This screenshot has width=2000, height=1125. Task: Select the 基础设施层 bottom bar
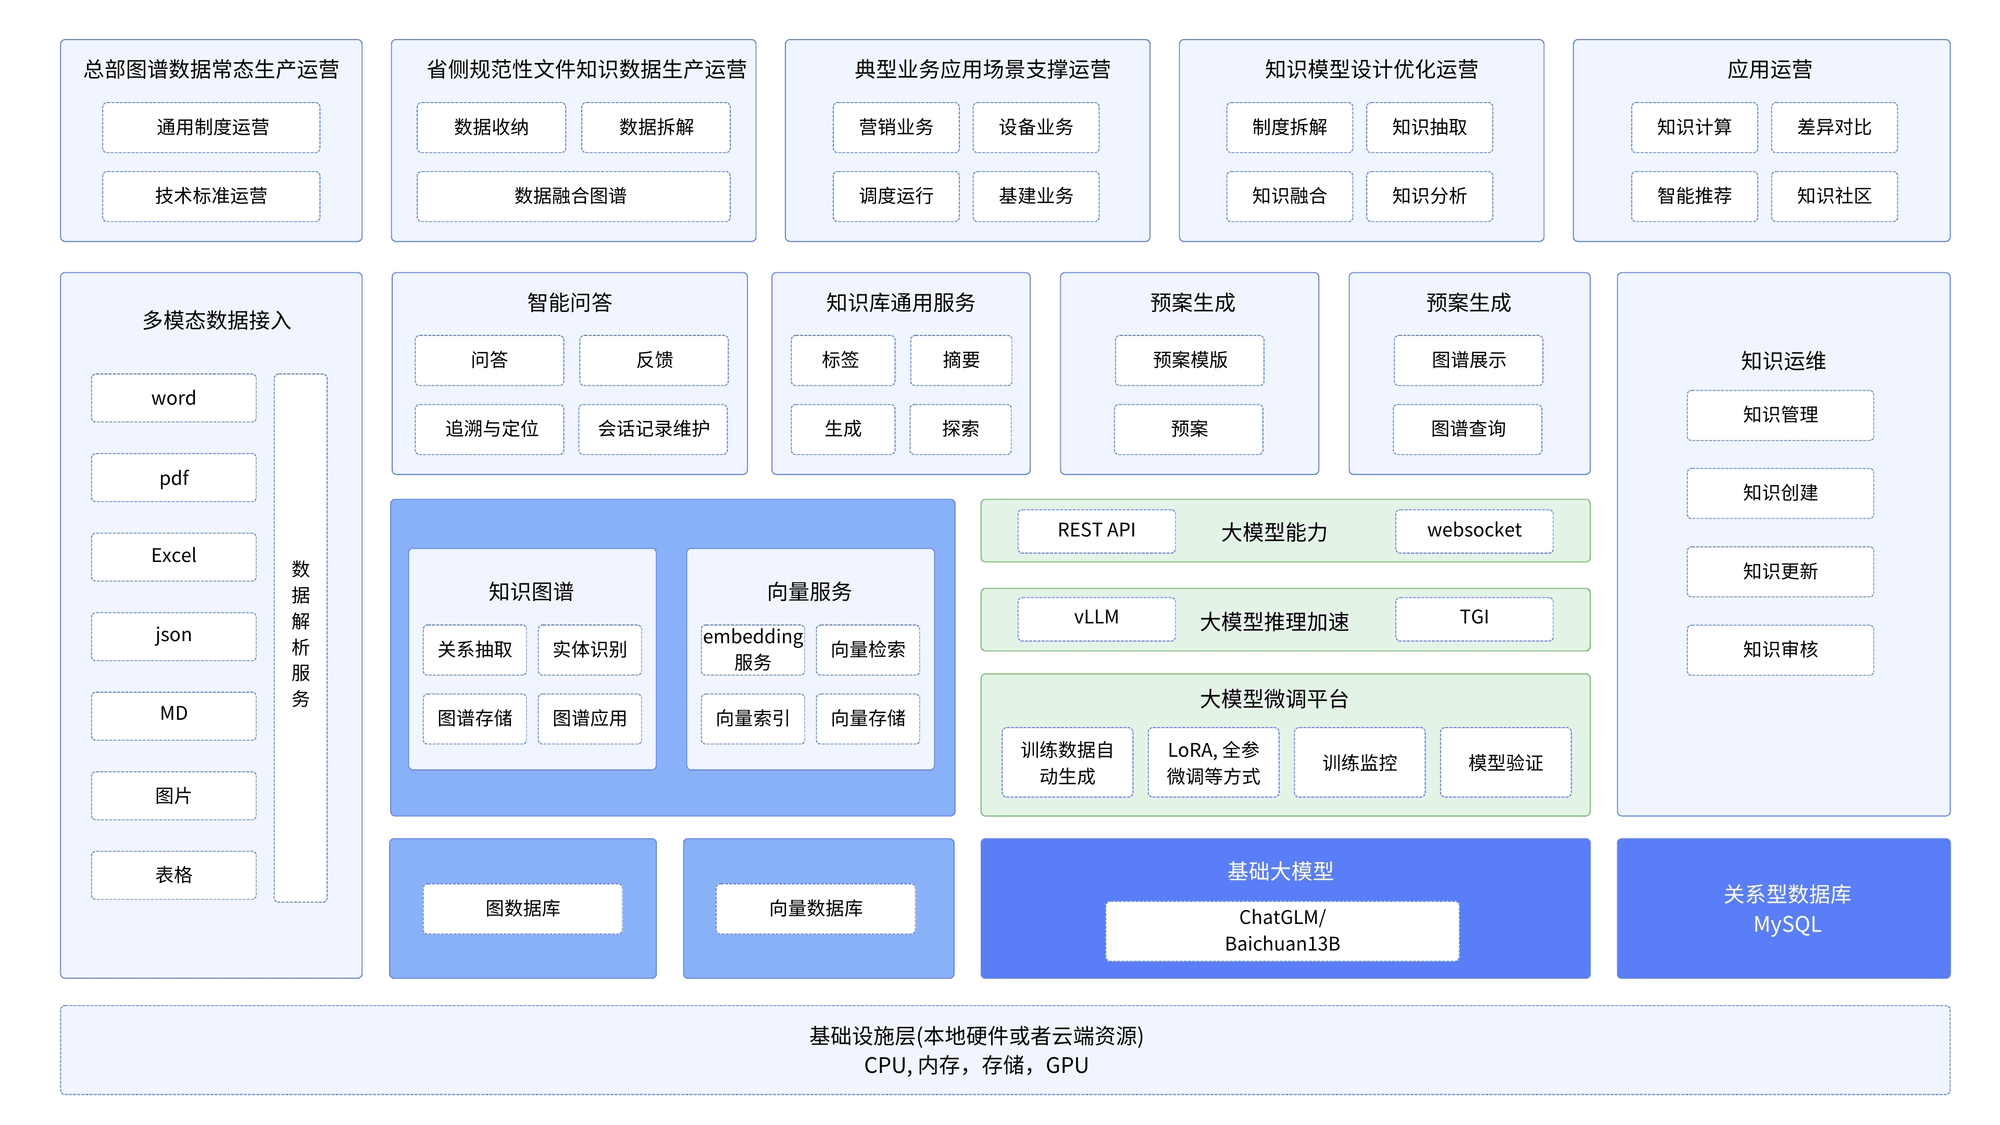1004,1050
